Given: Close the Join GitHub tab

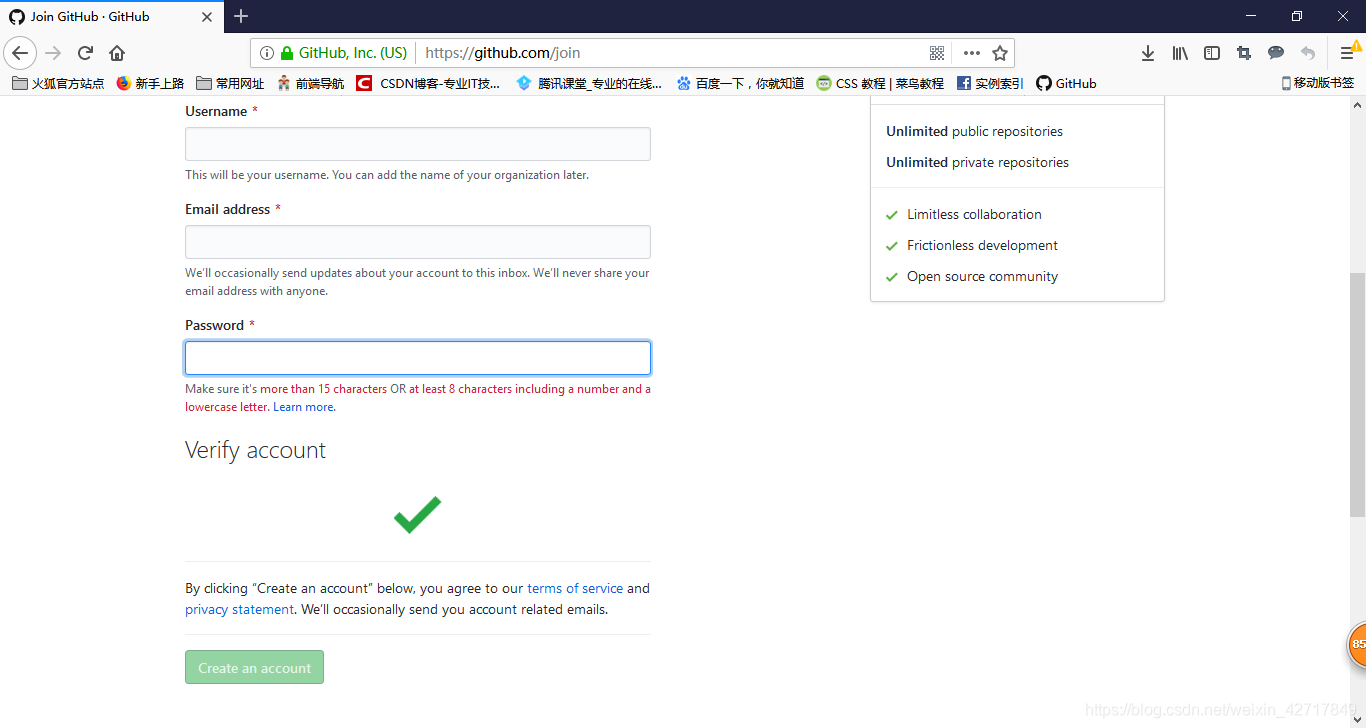Looking at the screenshot, I should [208, 17].
